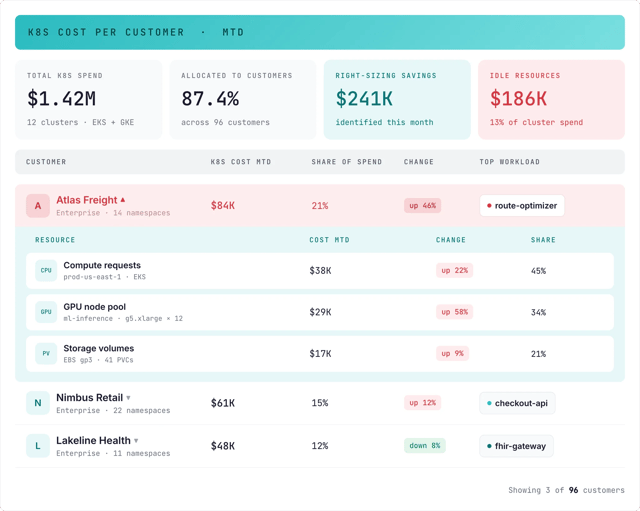
Task: Open the Total K8s Spend card
Action: coord(89,100)
